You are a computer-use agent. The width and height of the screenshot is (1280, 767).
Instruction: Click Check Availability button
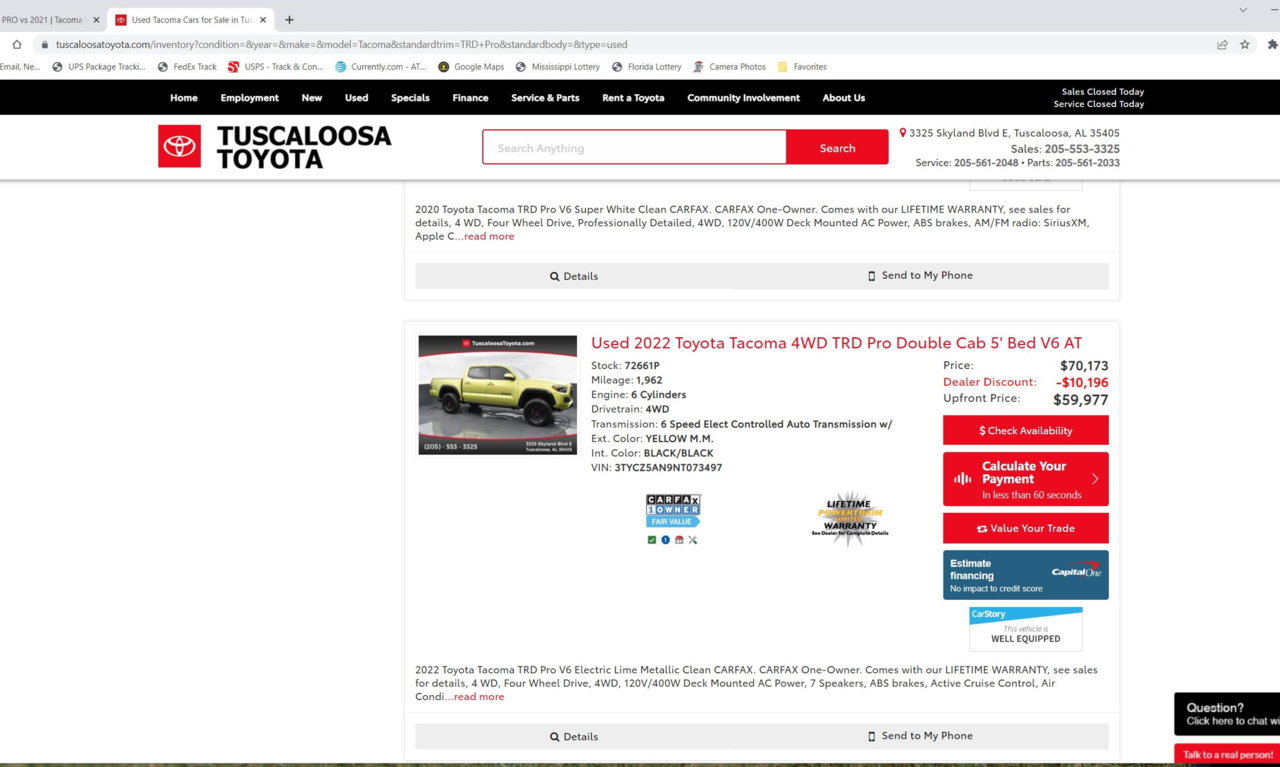pos(1026,430)
